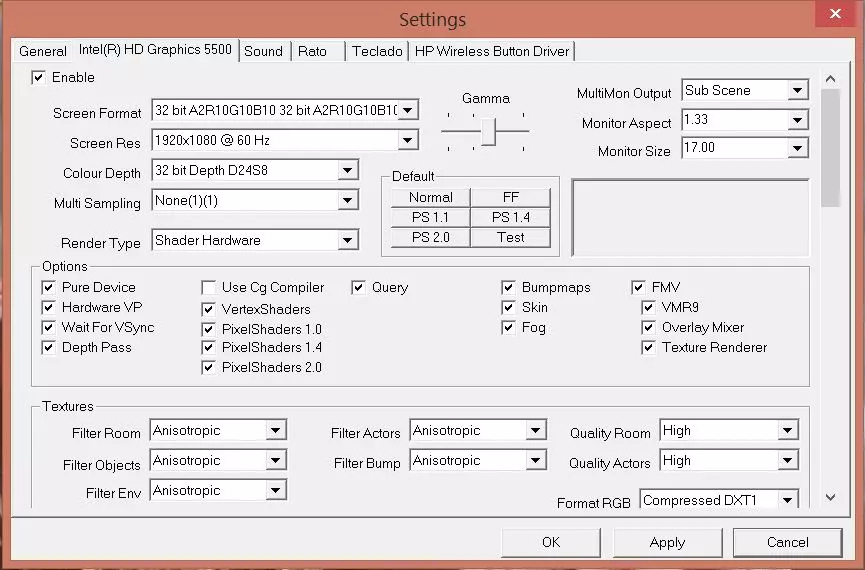Open Filter Env dropdown
Viewport: 865px width, 570px height.
pyautogui.click(x=276, y=490)
